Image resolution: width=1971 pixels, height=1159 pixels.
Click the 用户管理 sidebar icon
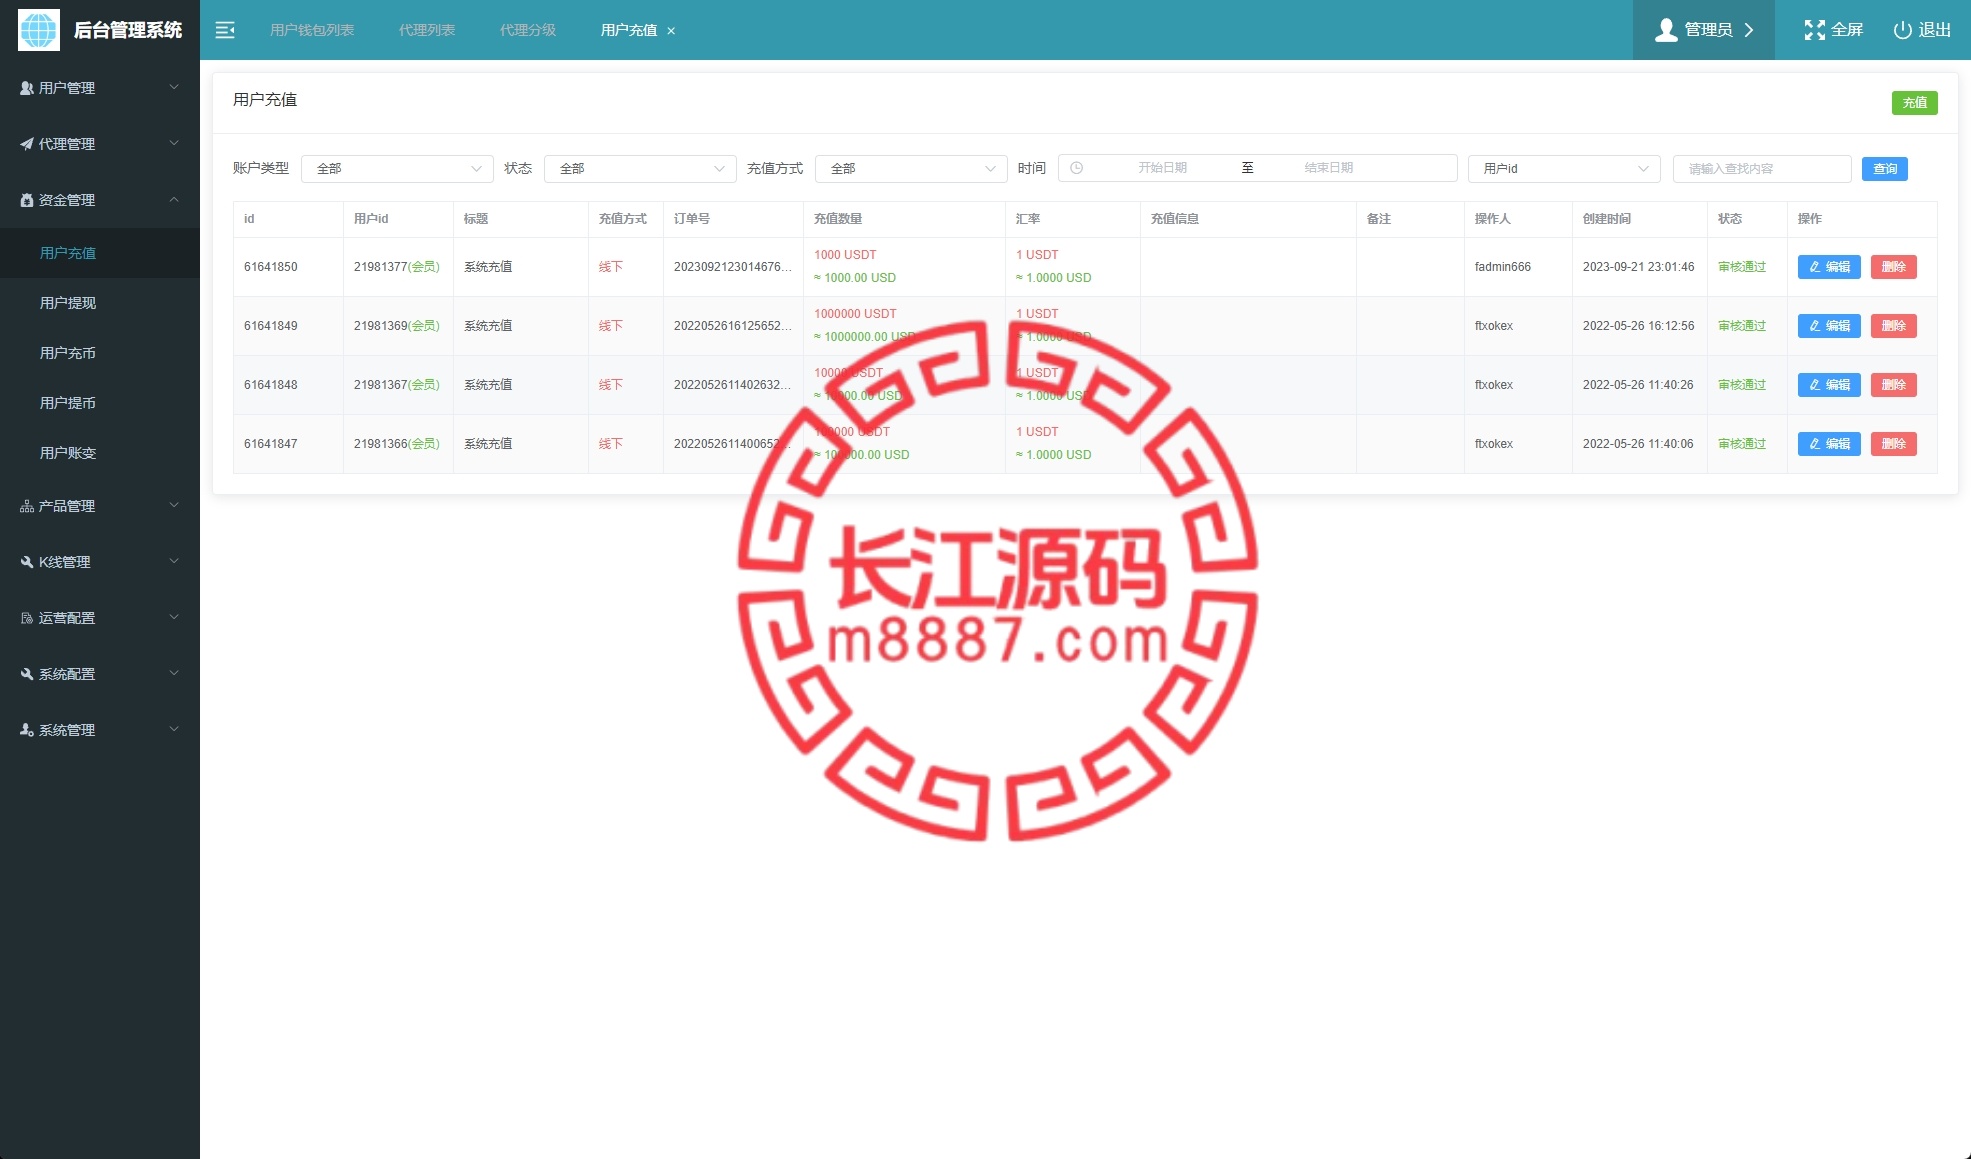(27, 88)
